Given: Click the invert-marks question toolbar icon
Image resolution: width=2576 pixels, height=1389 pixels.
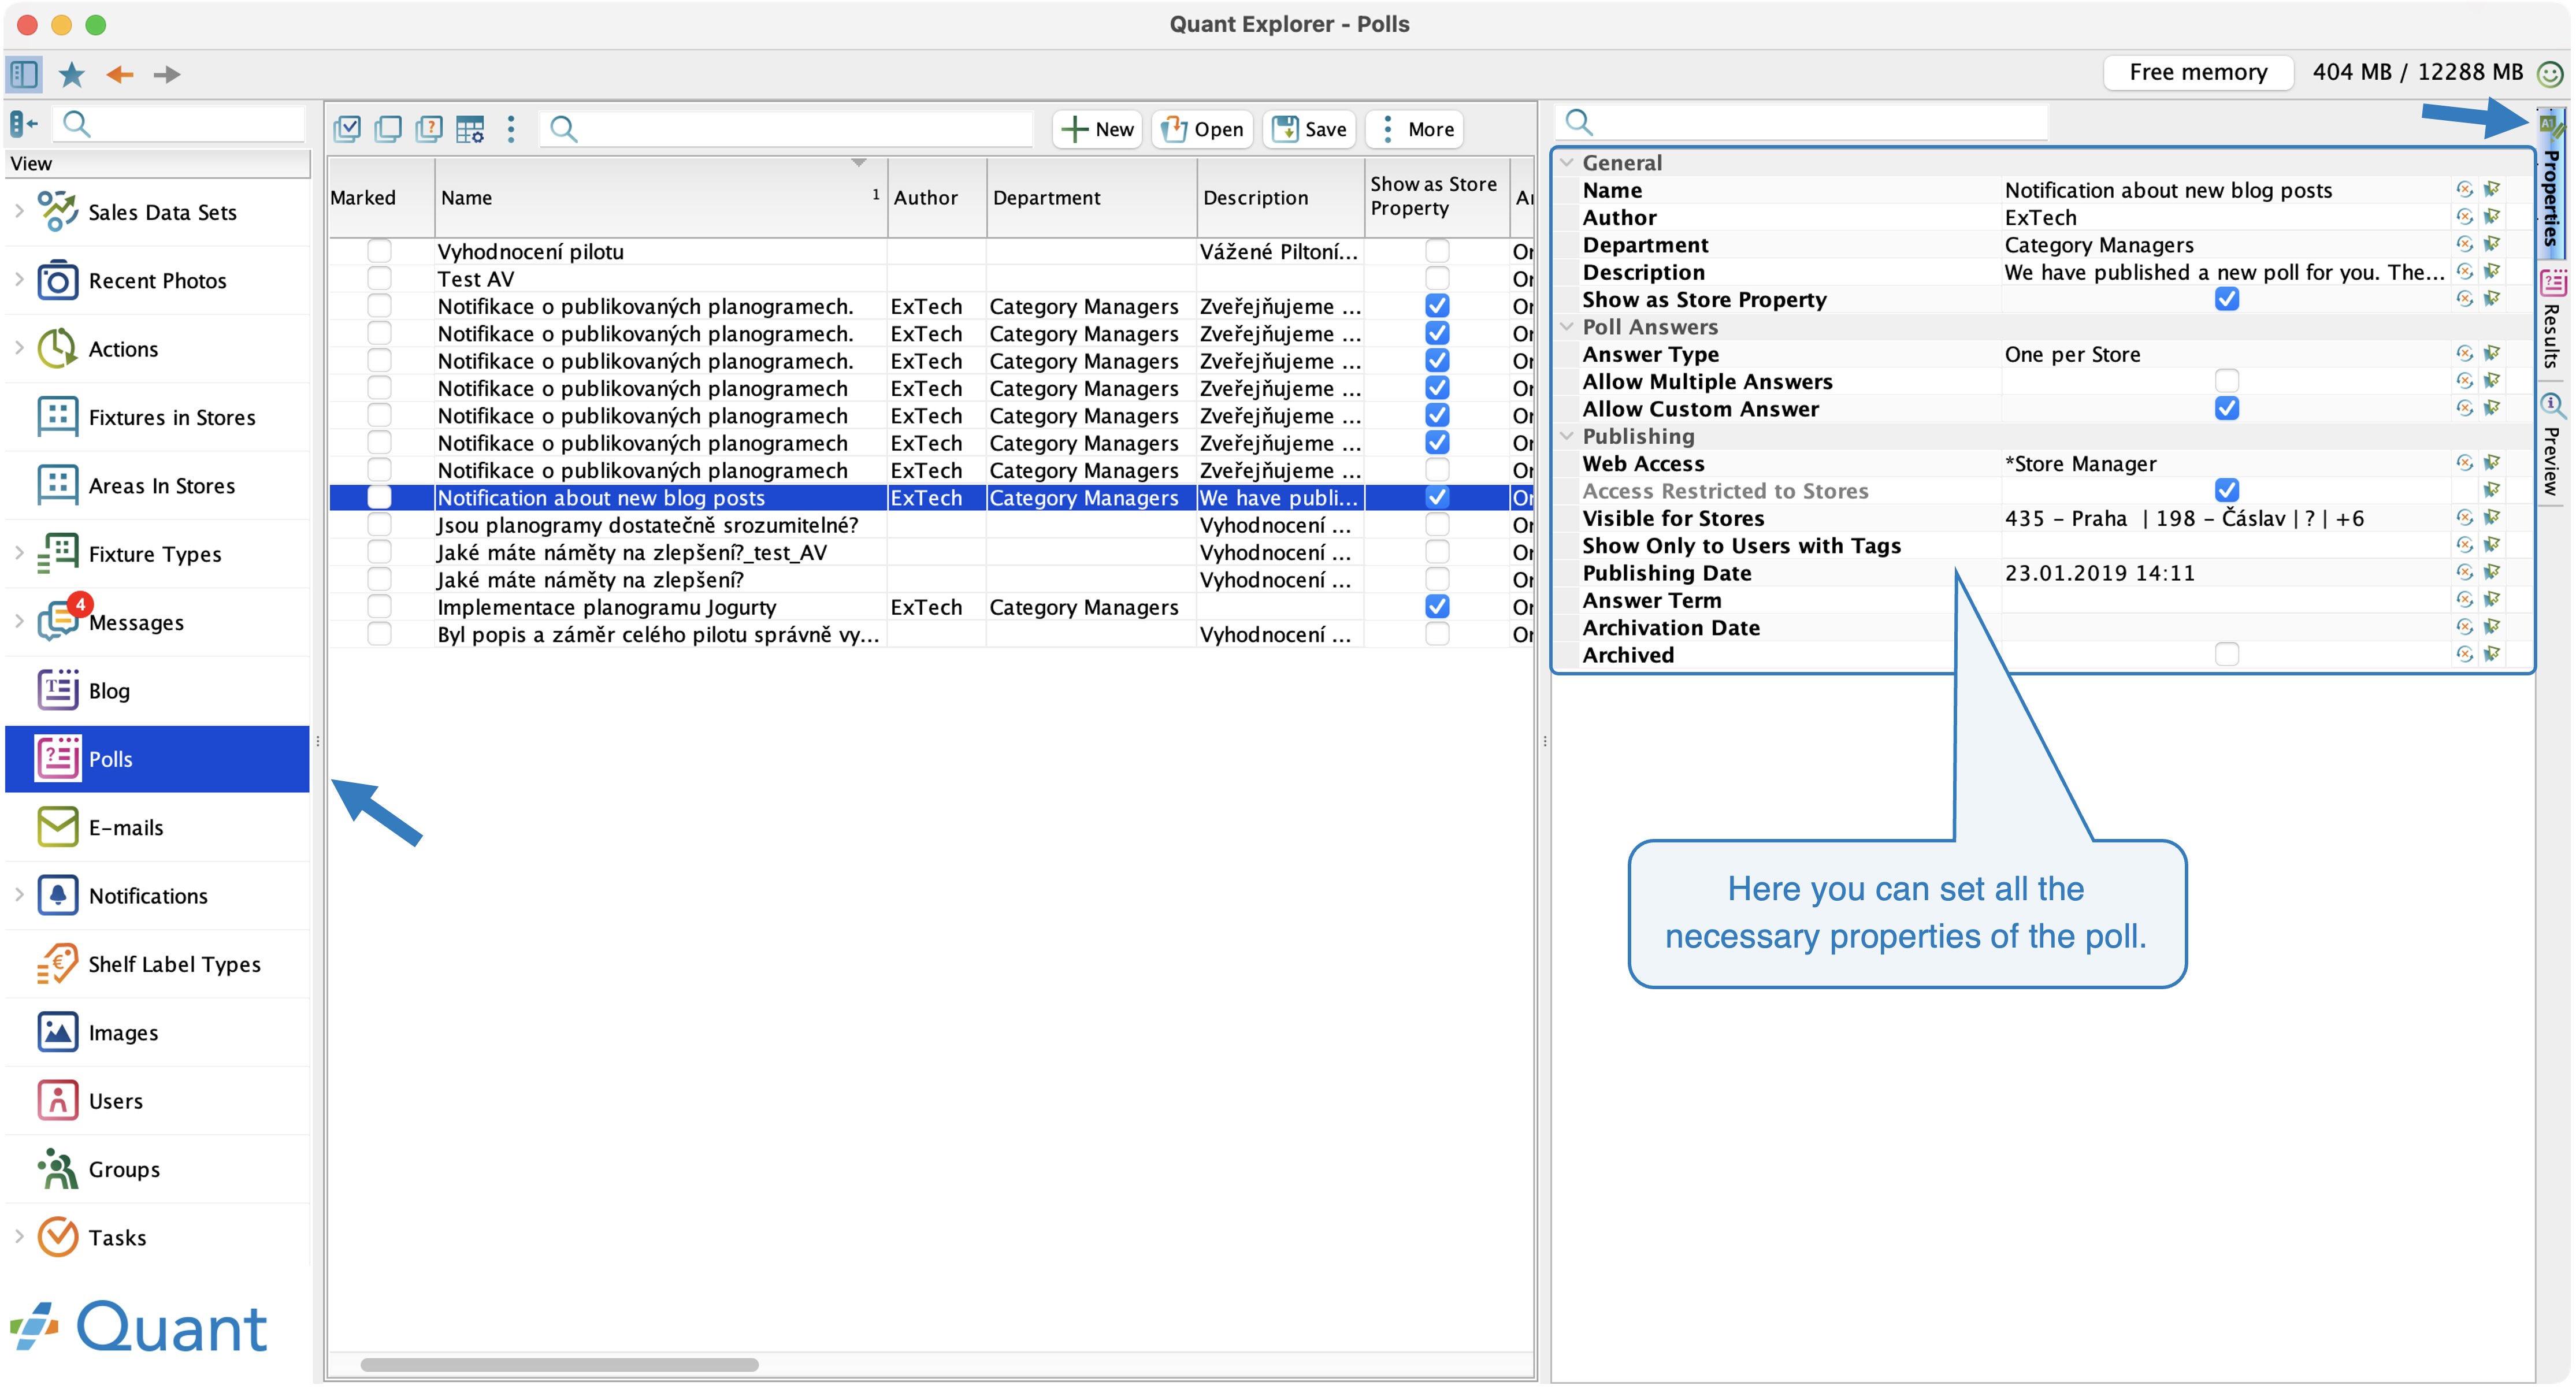Looking at the screenshot, I should (x=429, y=129).
